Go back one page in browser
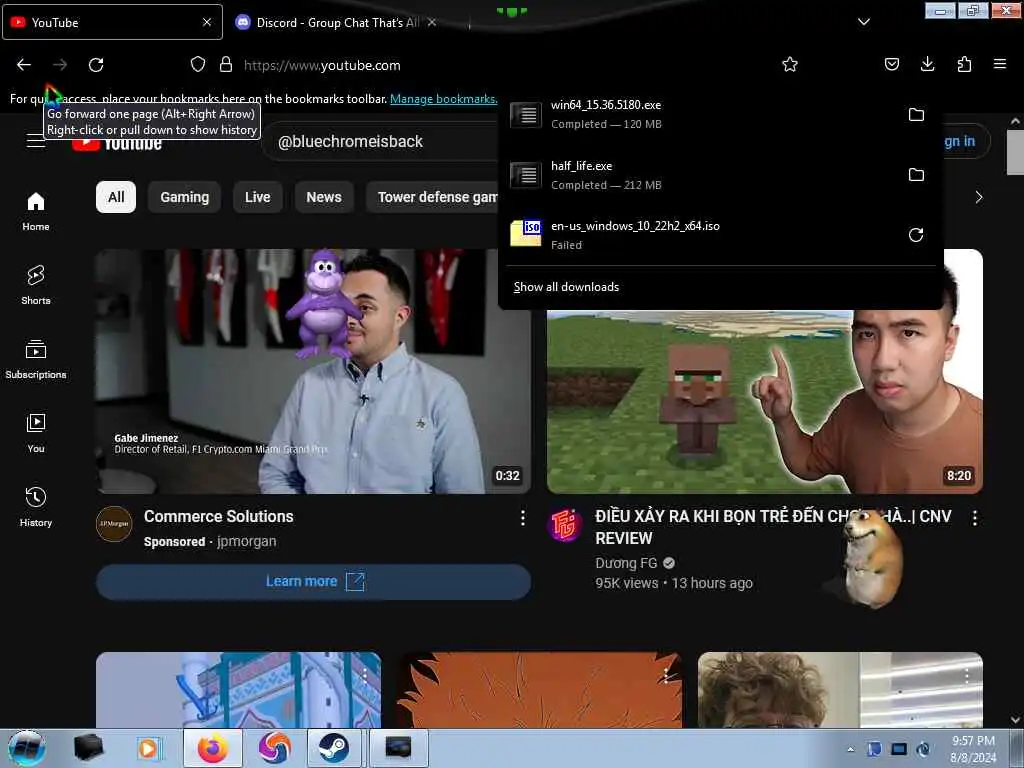1024x768 pixels. 24,65
